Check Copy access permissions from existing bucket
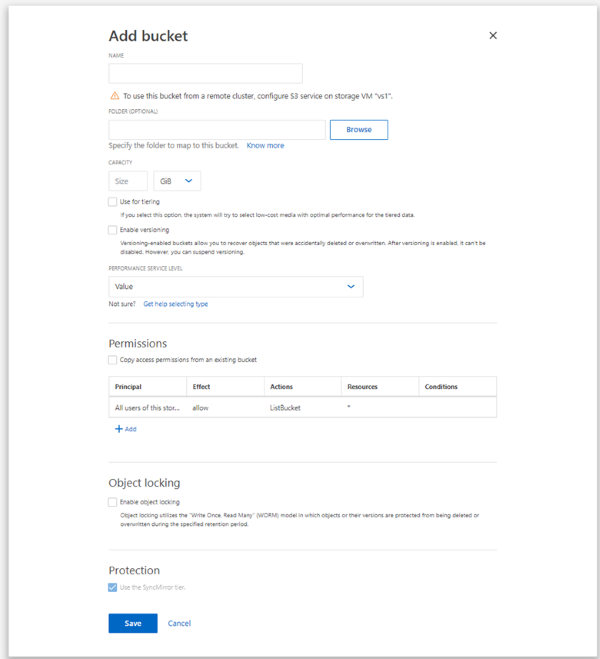This screenshot has width=600, height=659. click(x=113, y=360)
